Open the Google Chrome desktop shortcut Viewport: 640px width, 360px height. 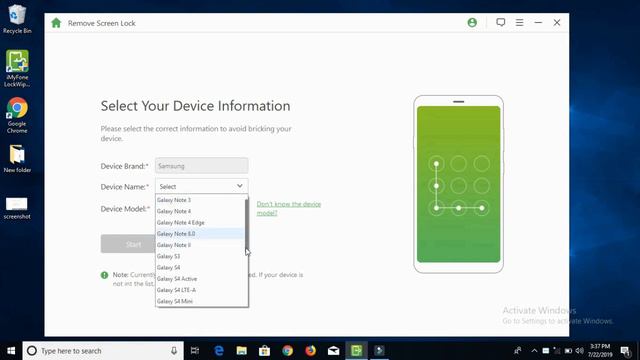click(17, 115)
